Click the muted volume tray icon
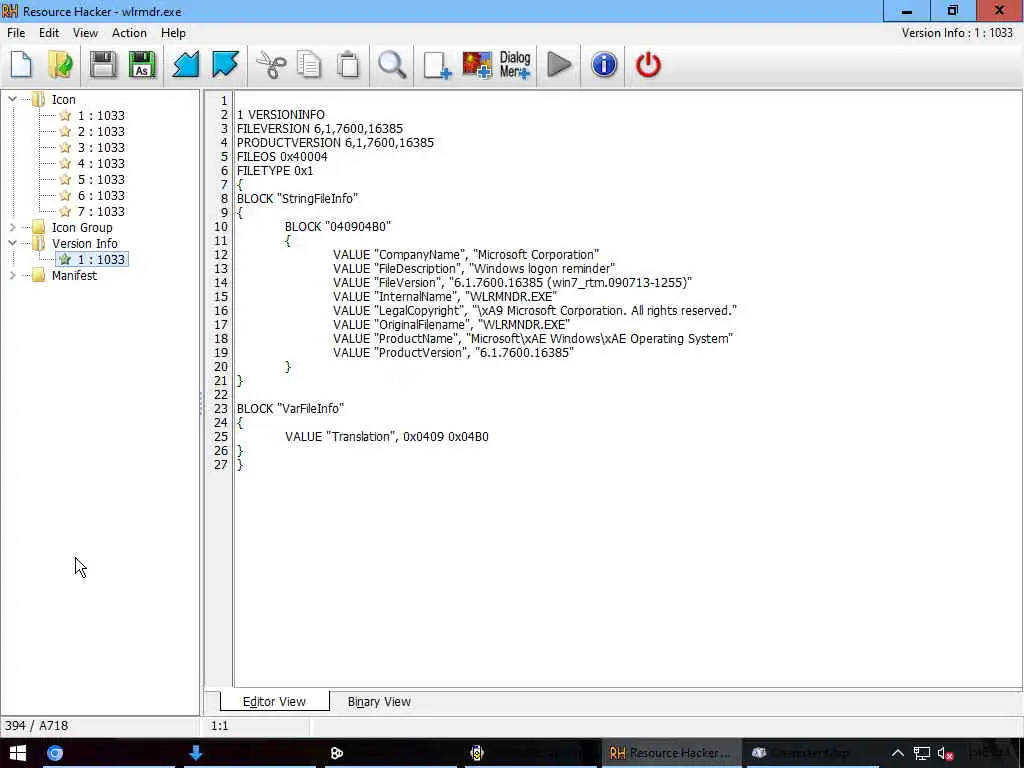Image resolution: width=1024 pixels, height=768 pixels. 945,753
